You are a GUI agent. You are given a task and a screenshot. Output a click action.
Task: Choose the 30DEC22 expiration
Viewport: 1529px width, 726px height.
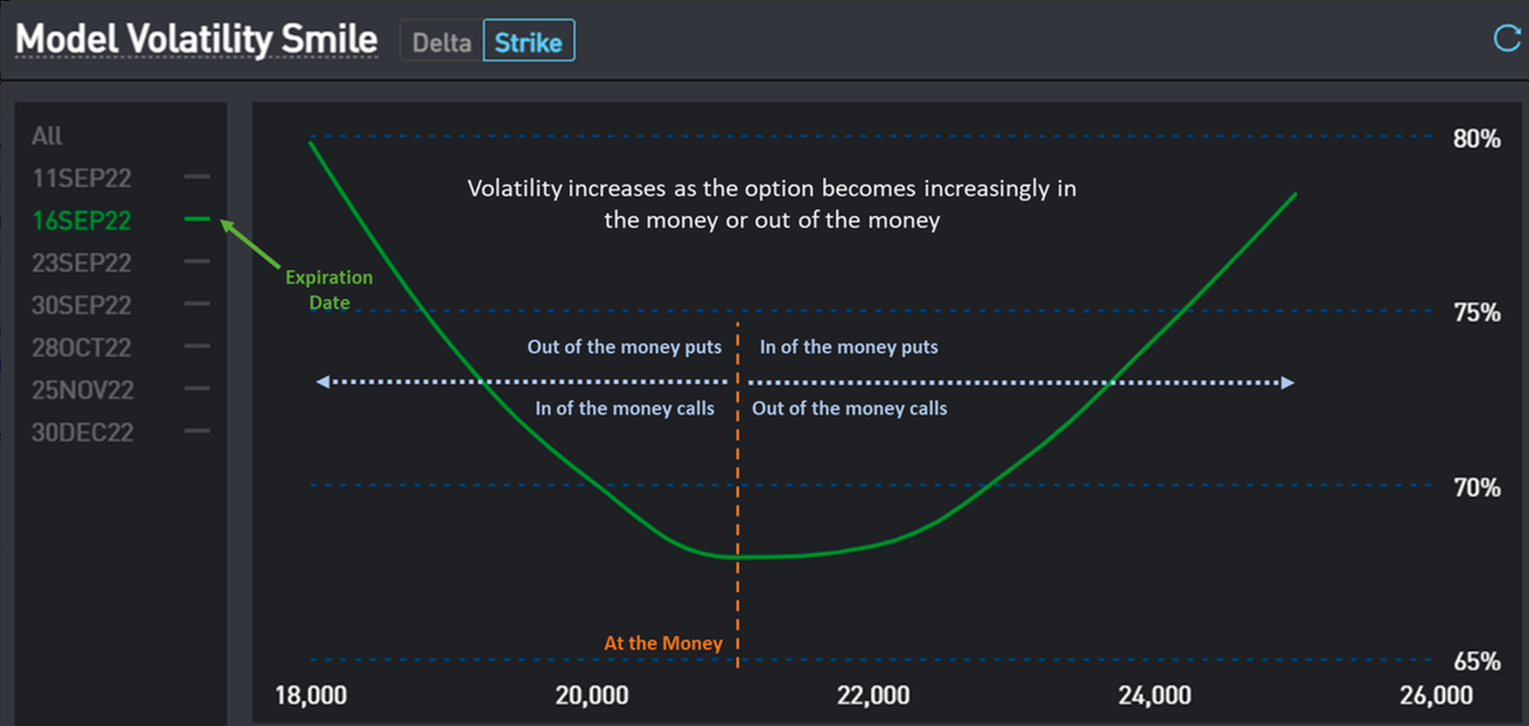[81, 433]
